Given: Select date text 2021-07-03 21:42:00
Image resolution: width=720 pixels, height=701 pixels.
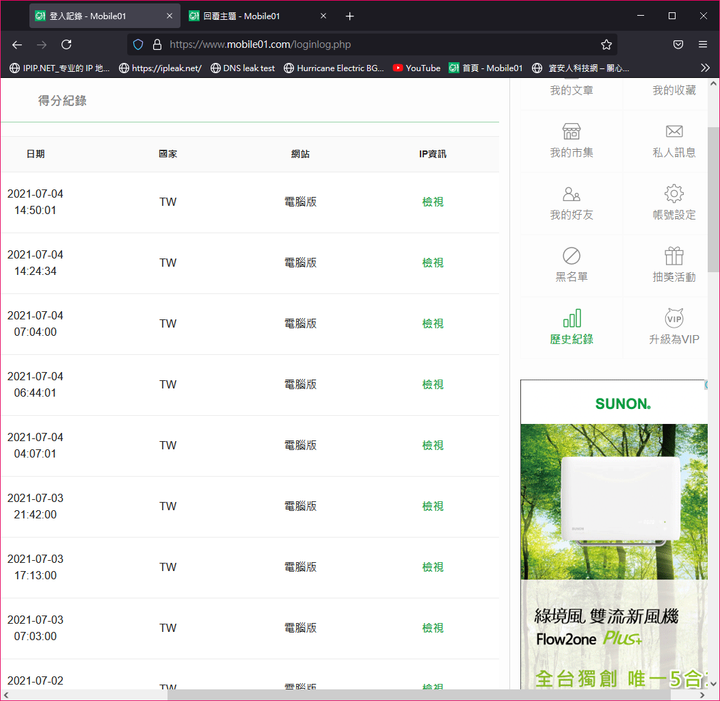Looking at the screenshot, I should click(35, 506).
